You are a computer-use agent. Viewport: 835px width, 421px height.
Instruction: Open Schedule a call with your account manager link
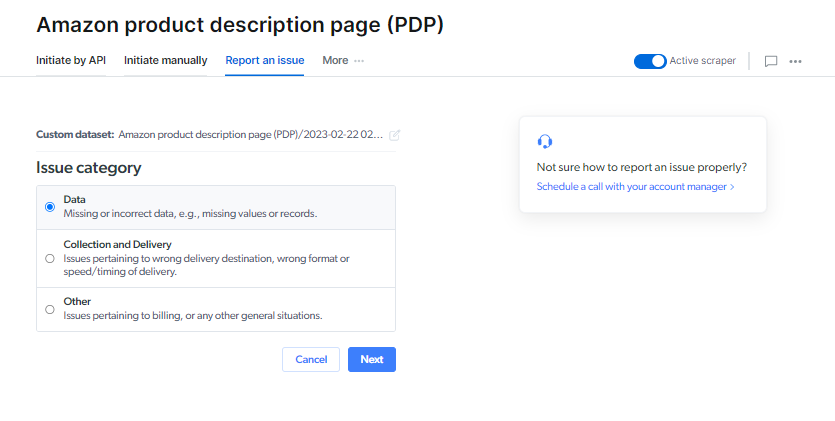(x=635, y=187)
